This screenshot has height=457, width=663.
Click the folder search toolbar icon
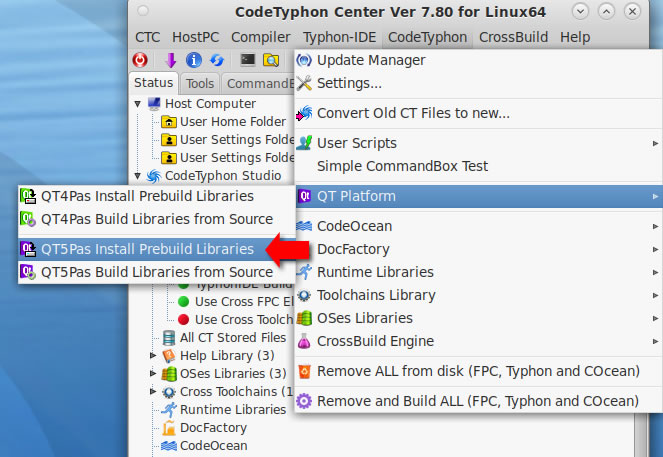coord(271,60)
